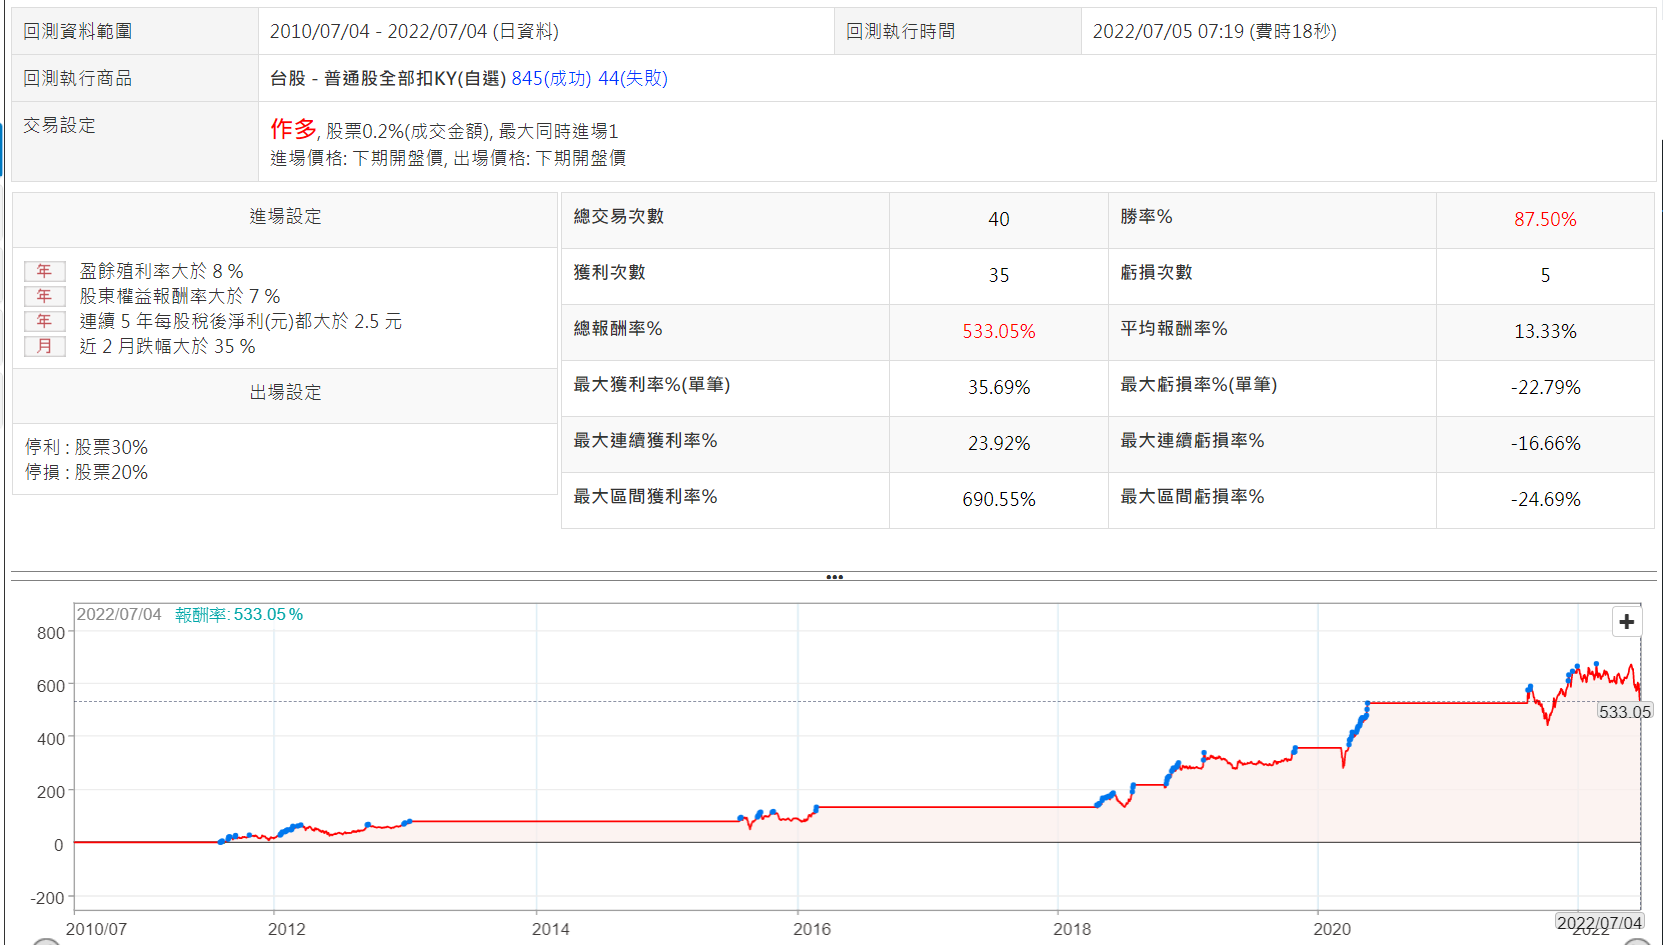Image resolution: width=1663 pixels, height=945 pixels.
Task: Click the left range handle below the chart
Action: point(45,942)
